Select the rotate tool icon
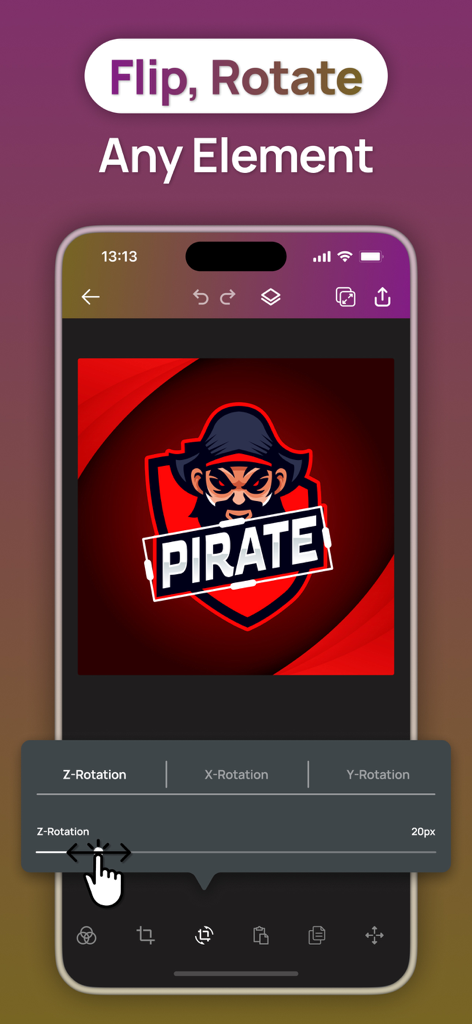 coord(204,936)
